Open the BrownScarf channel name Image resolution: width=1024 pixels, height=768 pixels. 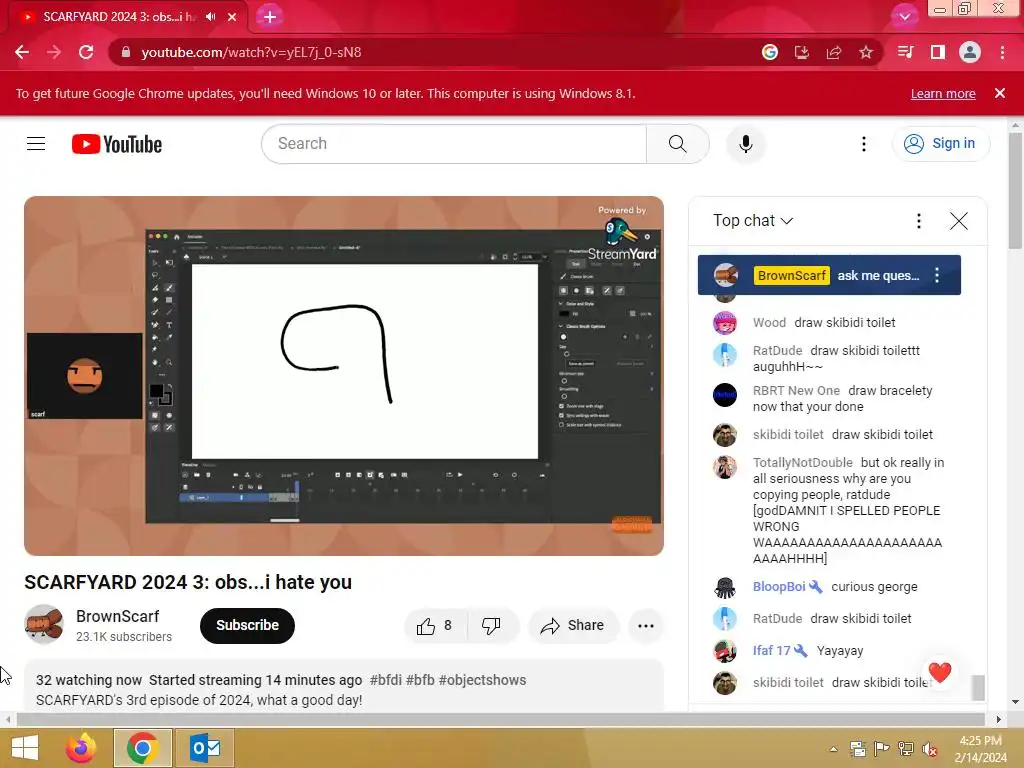(x=118, y=616)
